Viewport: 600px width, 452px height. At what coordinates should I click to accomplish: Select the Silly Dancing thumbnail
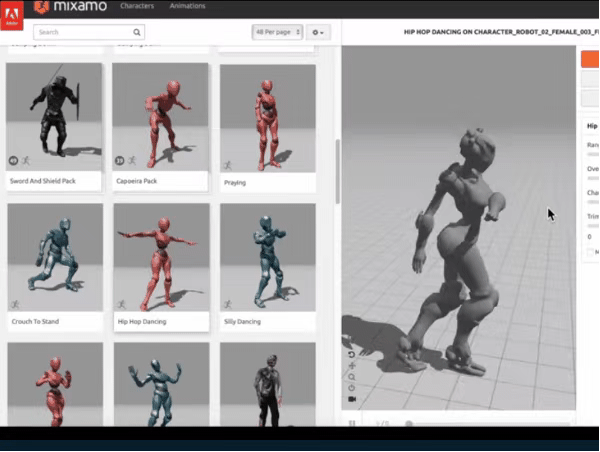click(268, 257)
